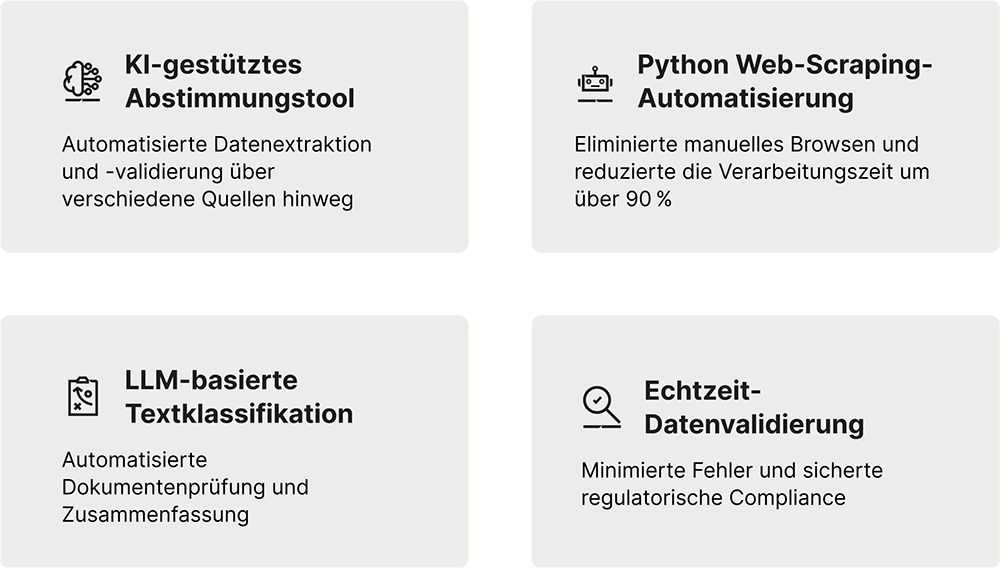Click the AI brain circuit icon
Image resolution: width=1000 pixels, height=568 pixels.
click(82, 82)
